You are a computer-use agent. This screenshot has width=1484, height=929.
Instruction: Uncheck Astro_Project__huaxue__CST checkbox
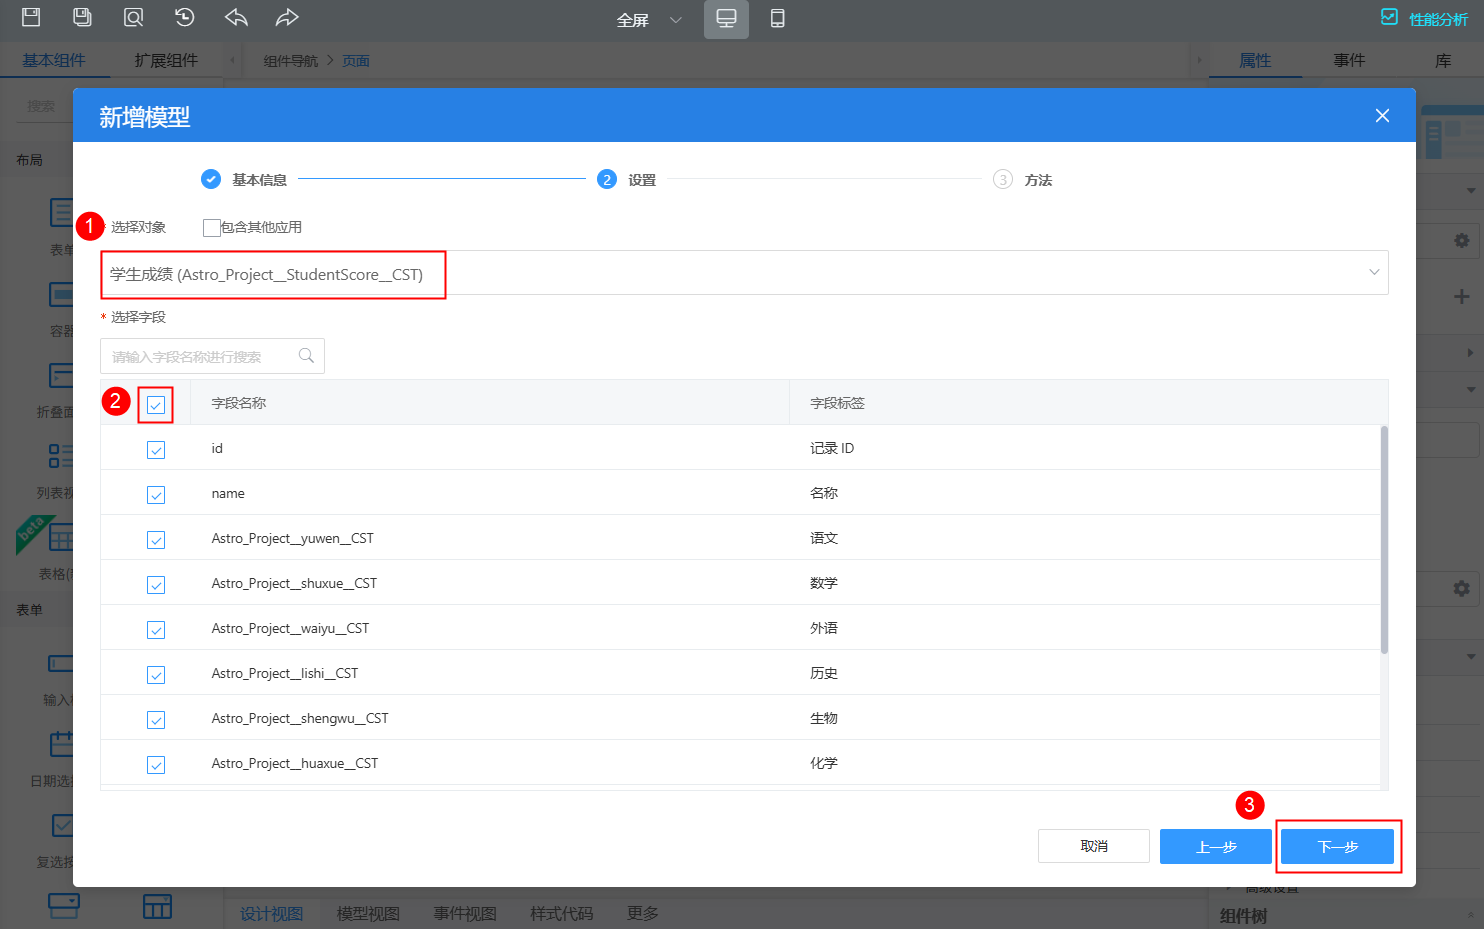pyautogui.click(x=156, y=764)
